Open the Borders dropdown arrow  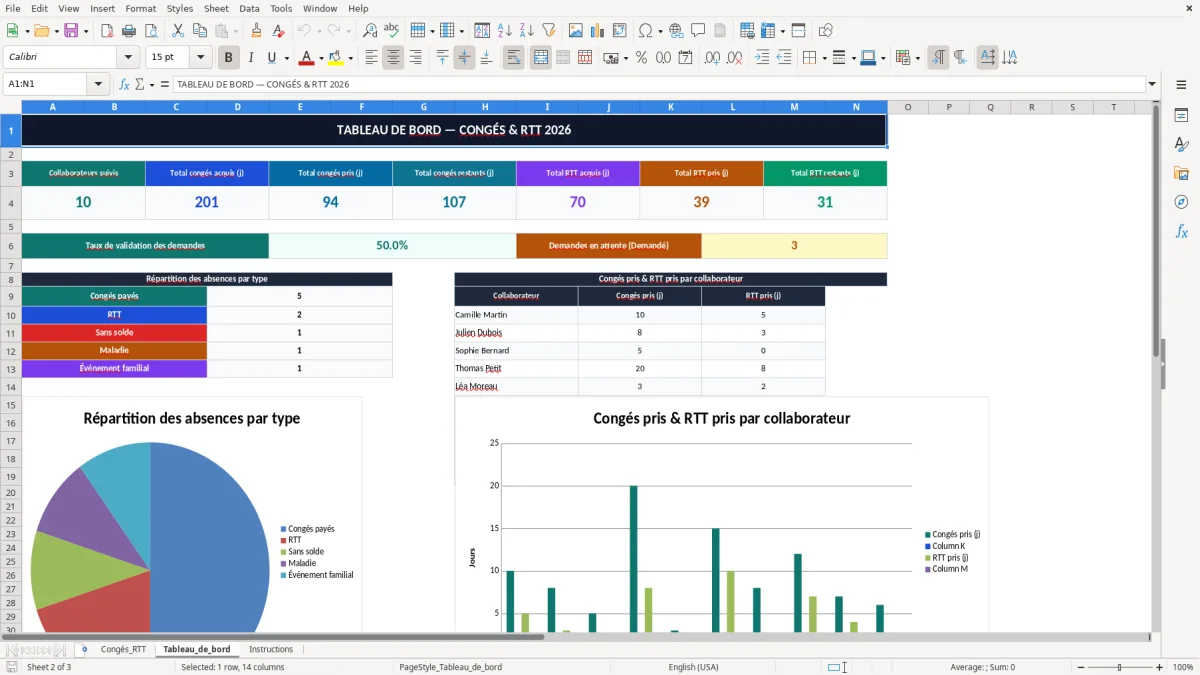pos(824,58)
